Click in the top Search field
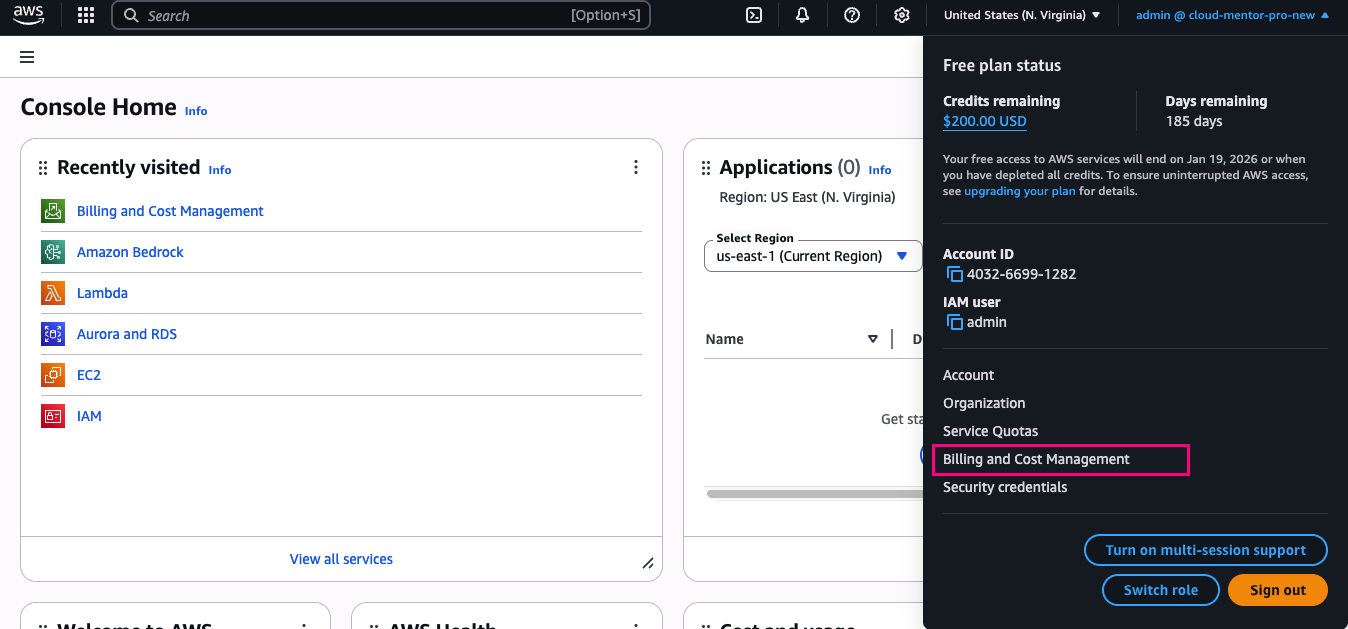 pyautogui.click(x=350, y=15)
